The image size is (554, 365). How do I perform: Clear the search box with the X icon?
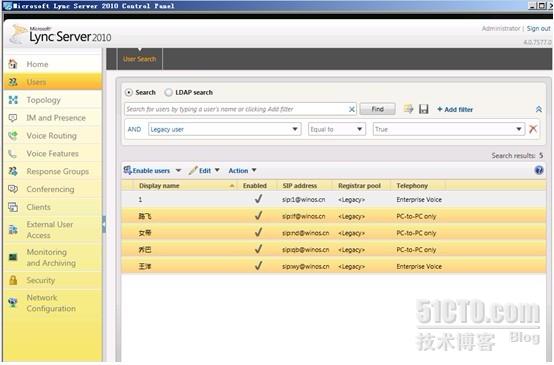[352, 109]
